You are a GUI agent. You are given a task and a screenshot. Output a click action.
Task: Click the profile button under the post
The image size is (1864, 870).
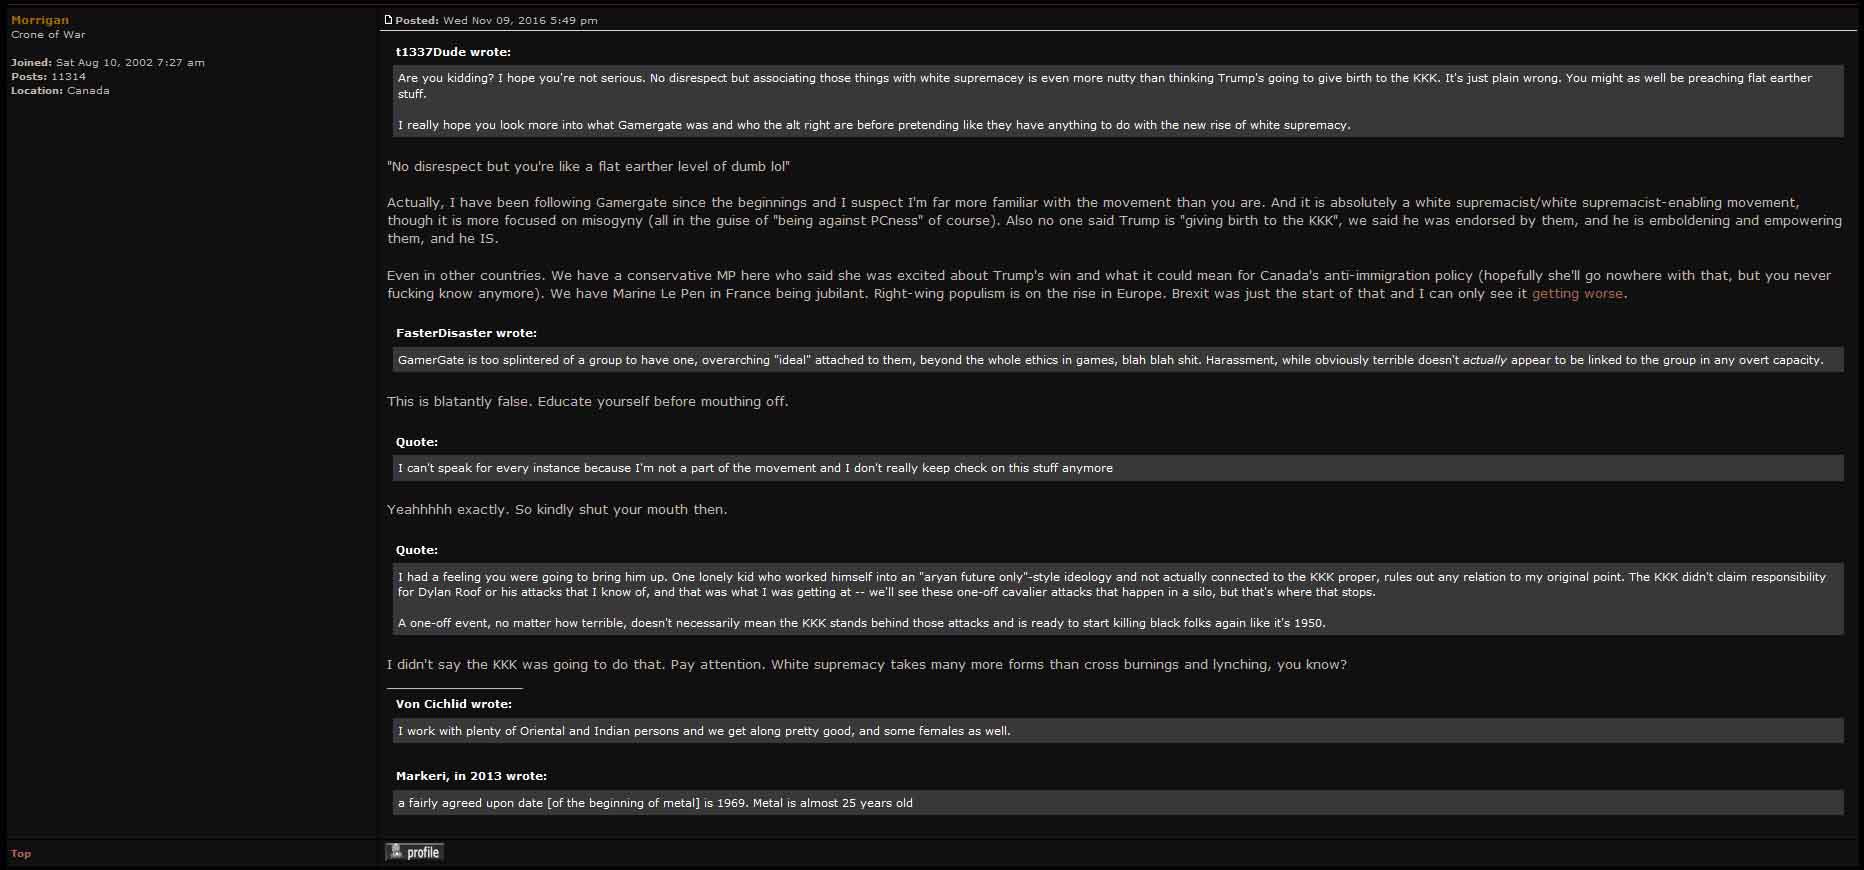(x=415, y=852)
